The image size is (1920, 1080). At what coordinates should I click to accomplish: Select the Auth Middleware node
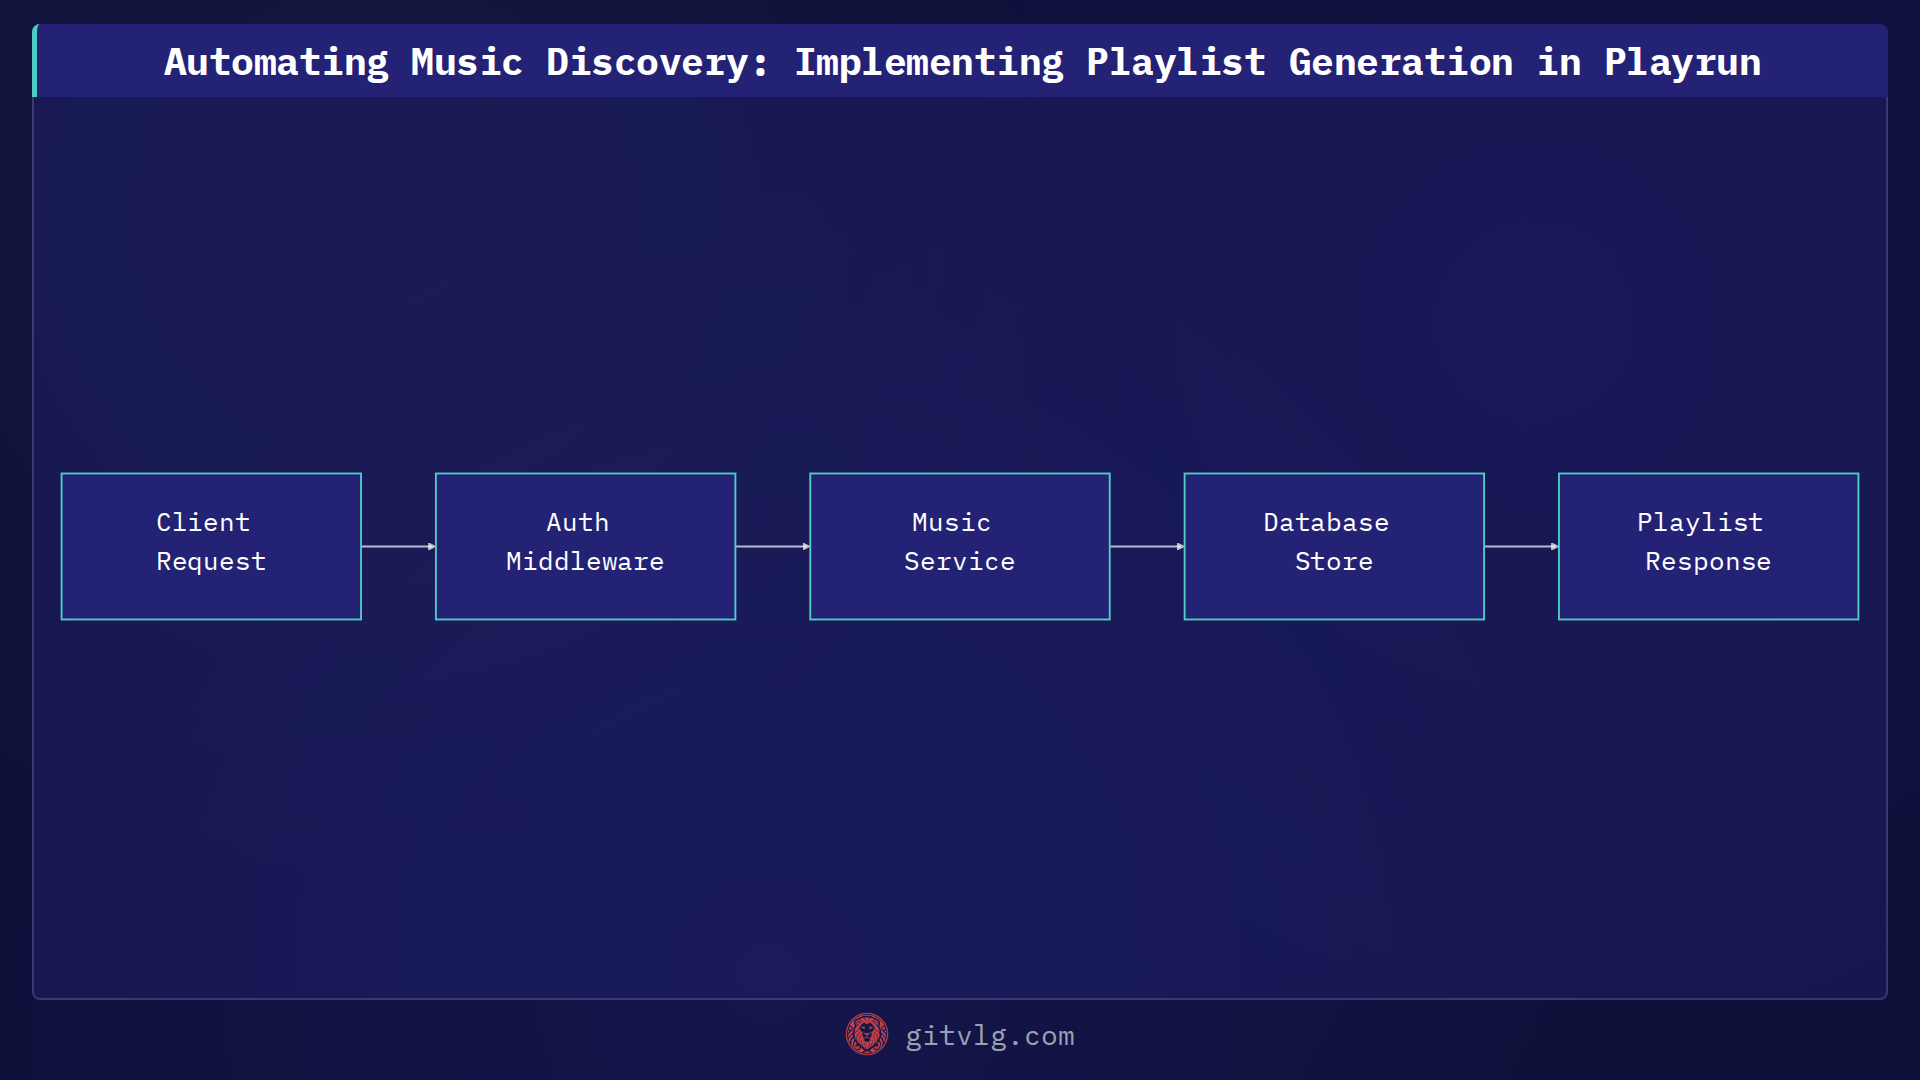[x=585, y=546]
